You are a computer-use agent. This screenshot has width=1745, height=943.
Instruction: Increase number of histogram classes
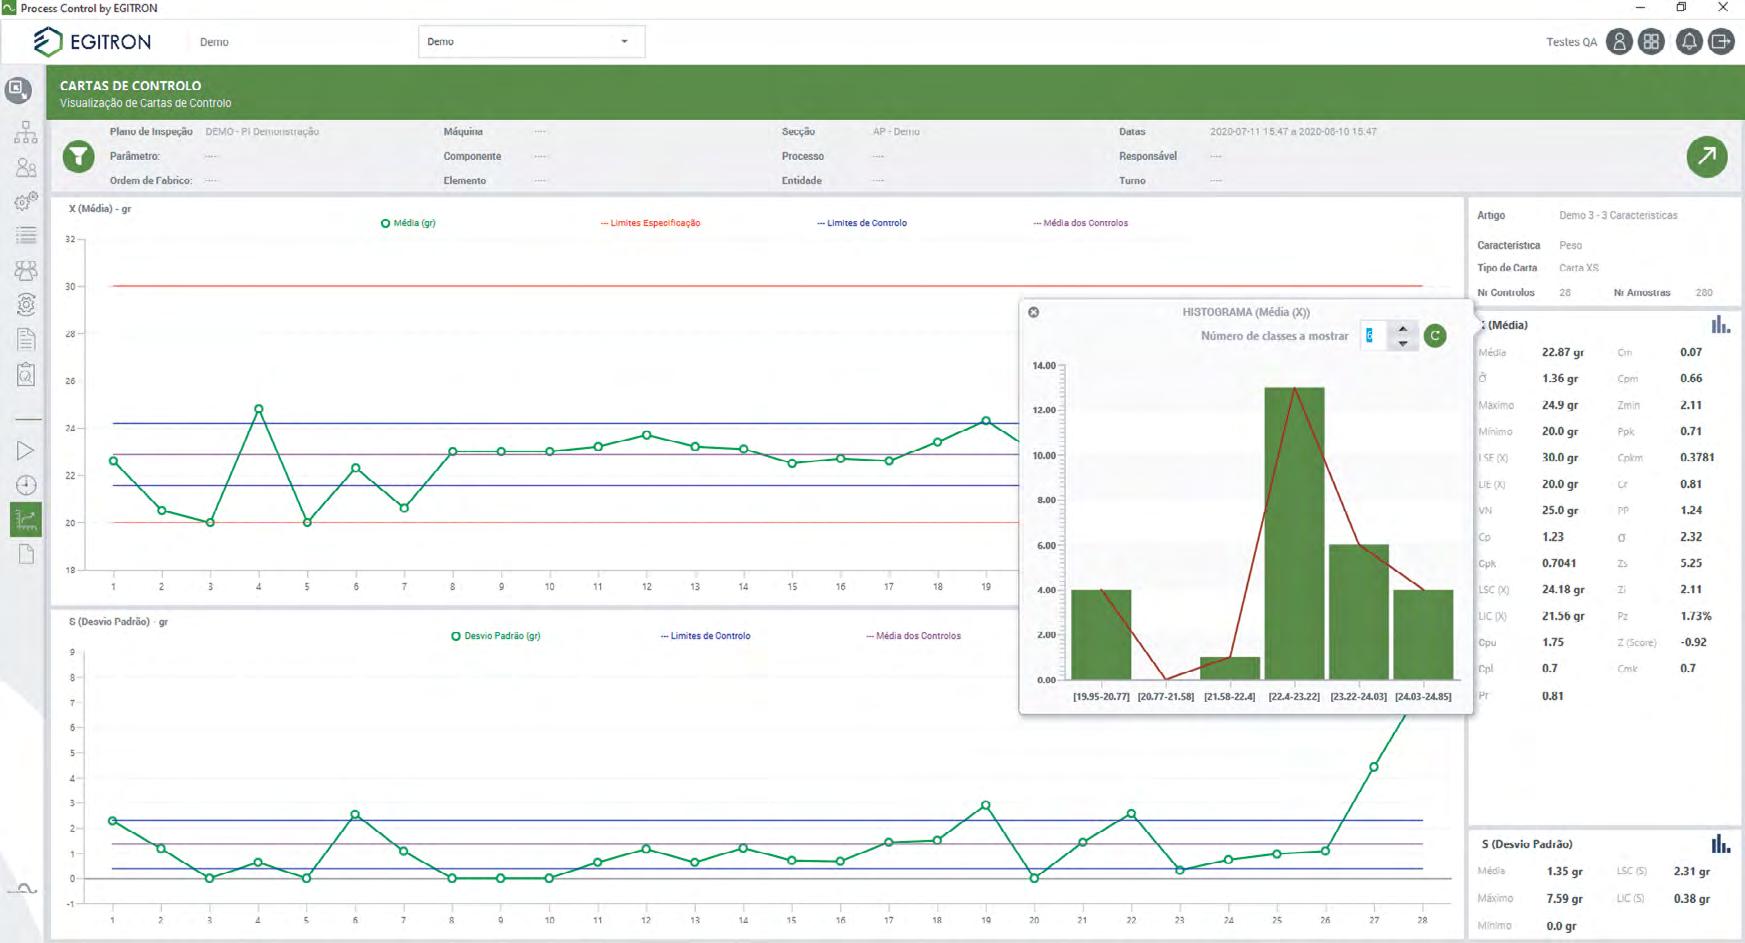click(x=1403, y=329)
